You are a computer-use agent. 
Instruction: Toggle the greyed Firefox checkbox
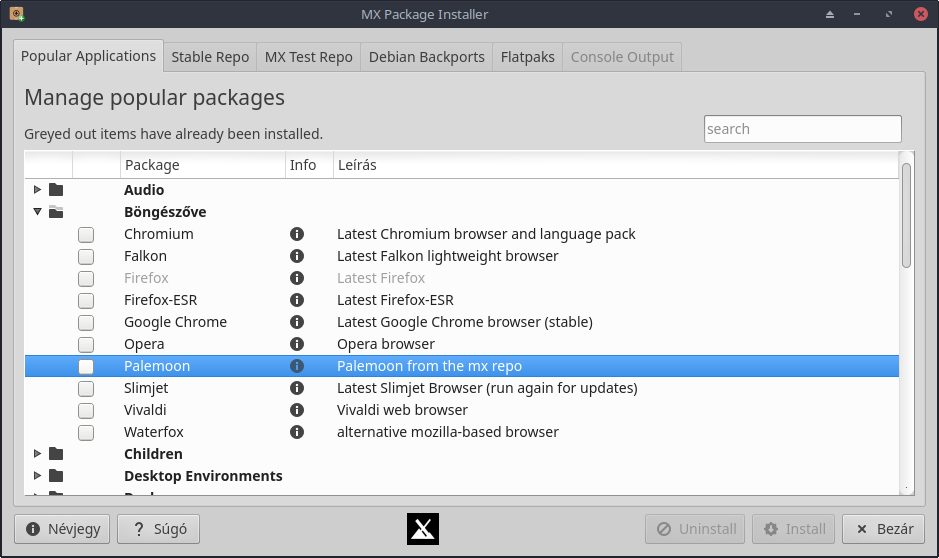tap(86, 279)
